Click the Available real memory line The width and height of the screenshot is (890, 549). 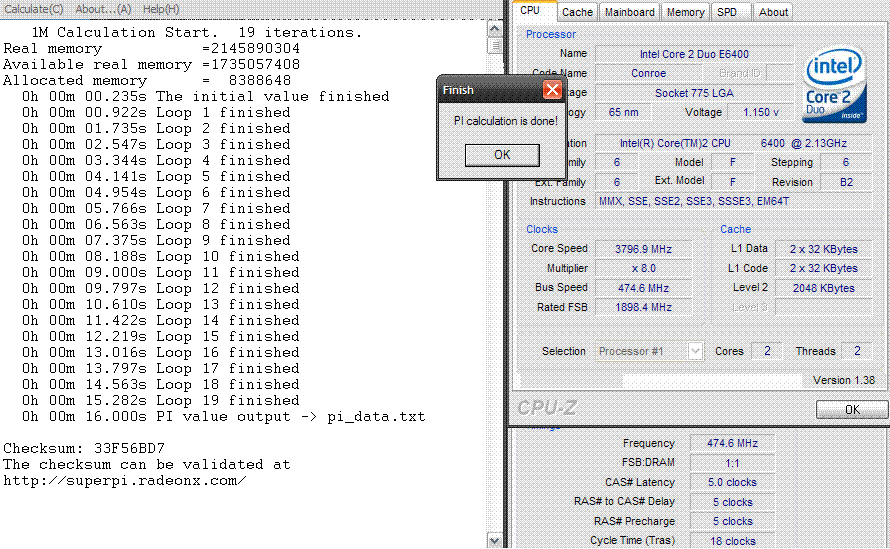coord(152,65)
